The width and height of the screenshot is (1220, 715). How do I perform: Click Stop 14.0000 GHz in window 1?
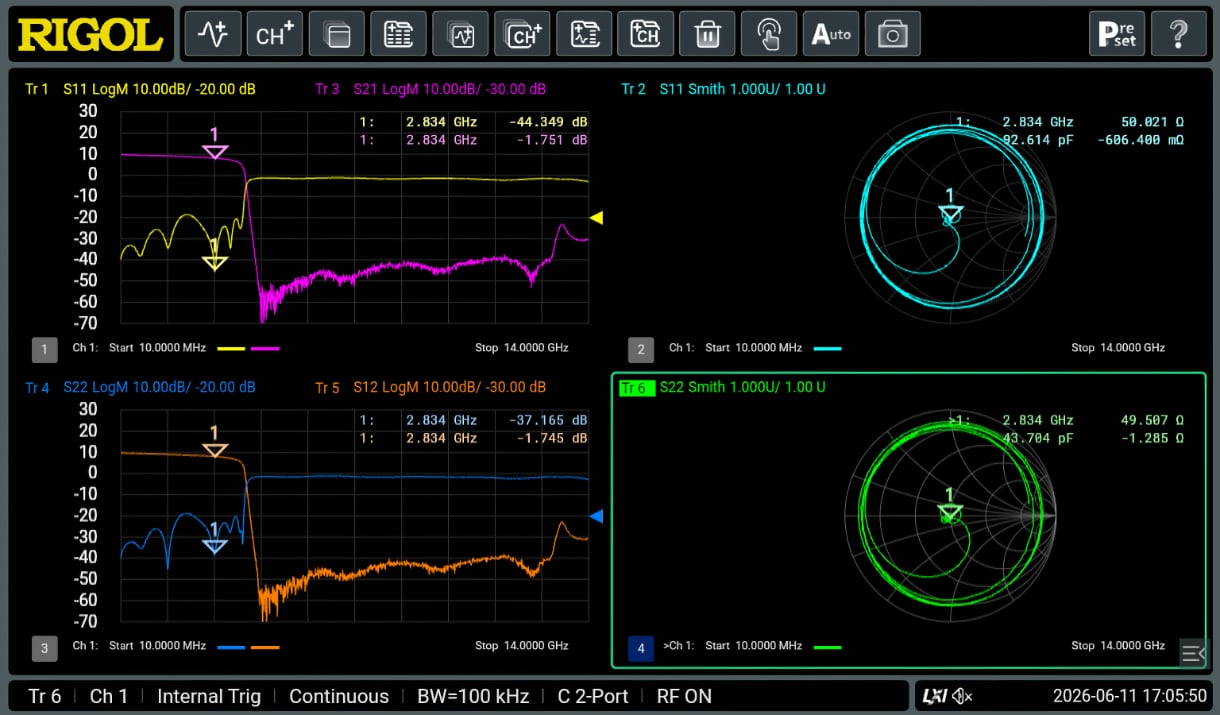[521, 348]
